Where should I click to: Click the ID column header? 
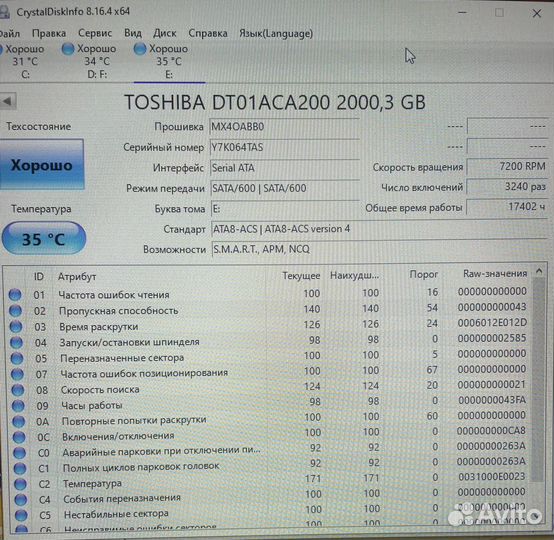coord(39,276)
